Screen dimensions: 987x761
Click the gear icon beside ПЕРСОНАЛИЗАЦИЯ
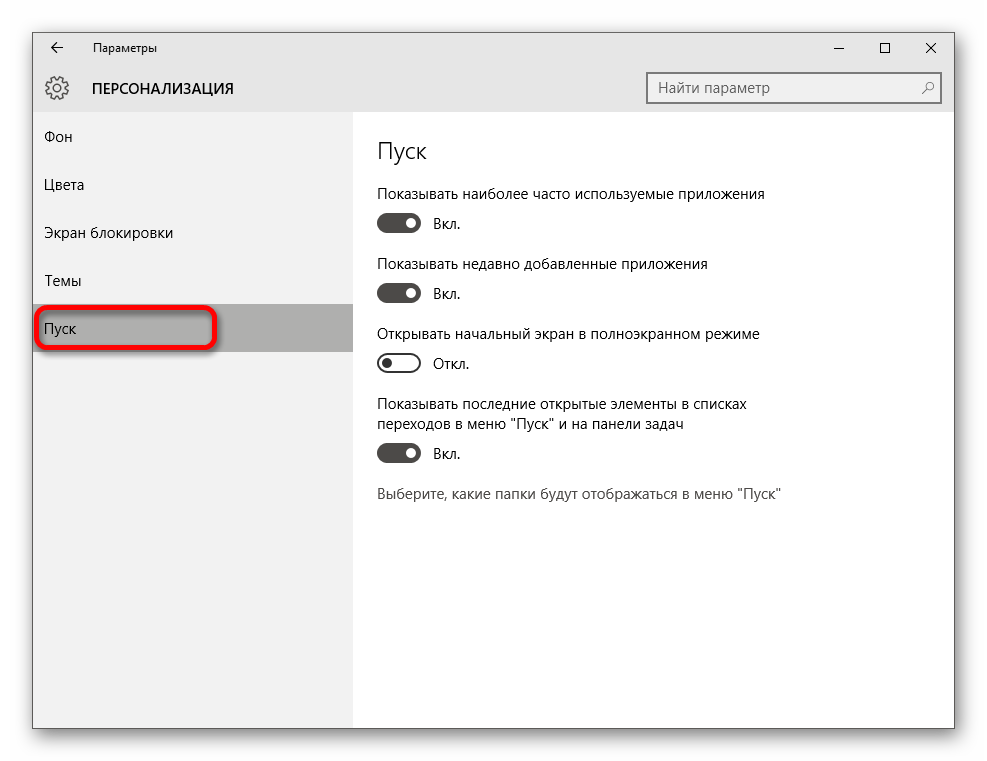tap(57, 88)
